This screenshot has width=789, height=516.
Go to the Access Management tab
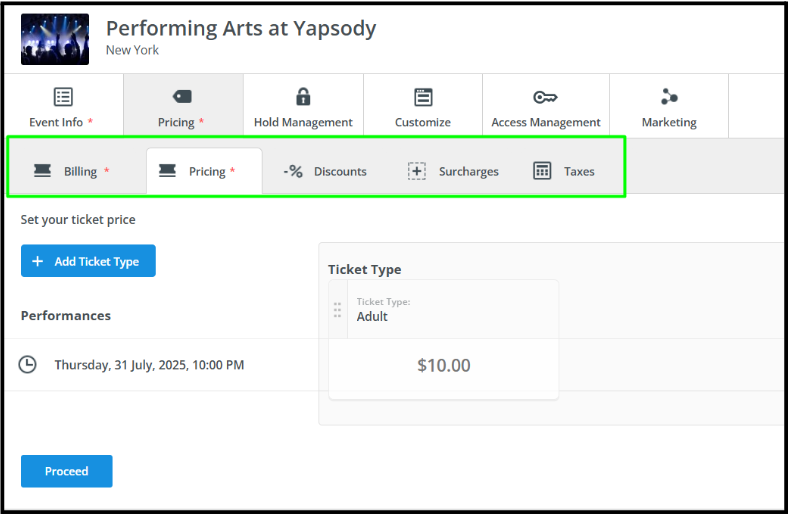546,106
